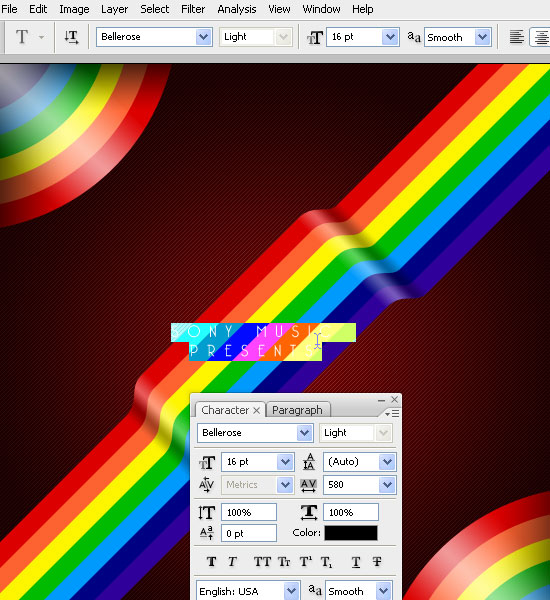
Task: Open the black text Color swatch
Action: [351, 533]
